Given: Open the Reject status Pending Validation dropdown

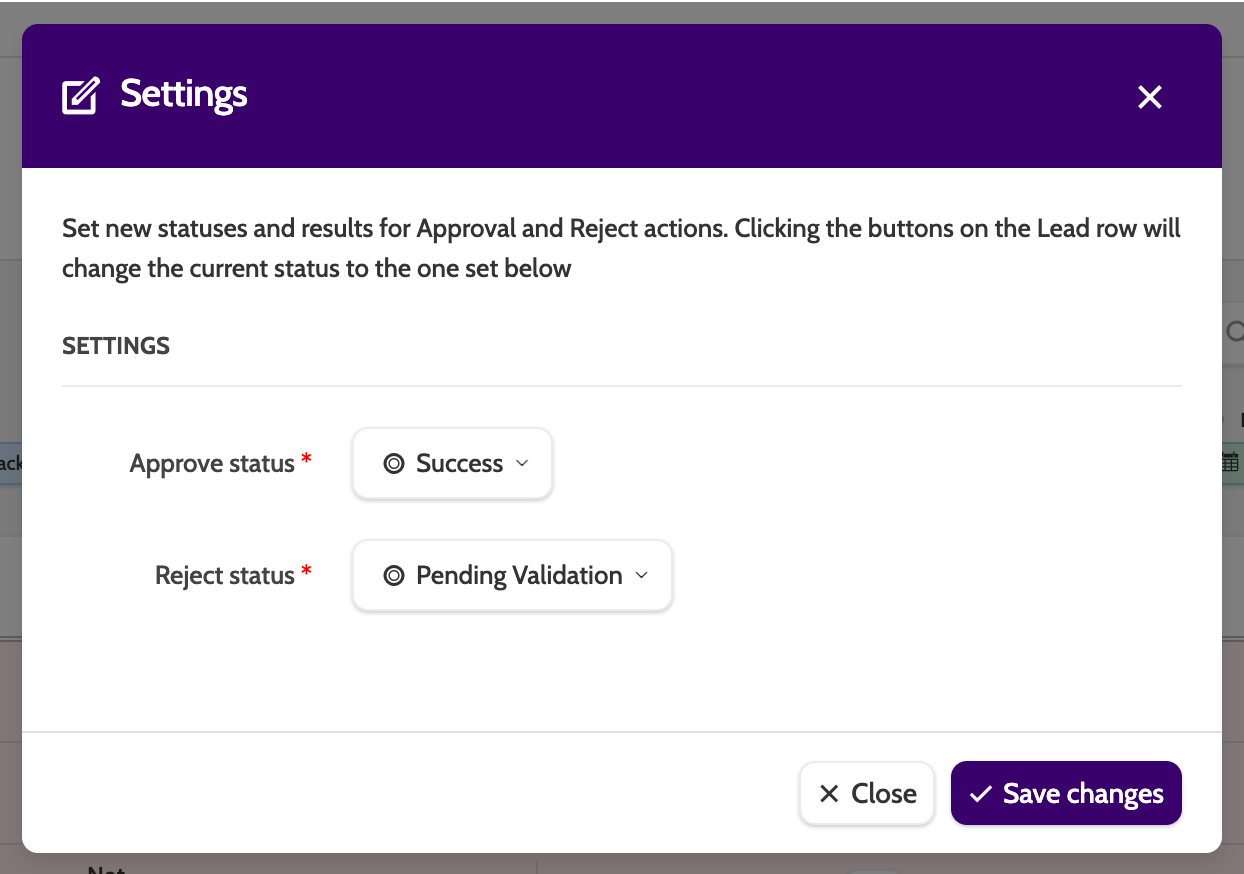Looking at the screenshot, I should (512, 576).
